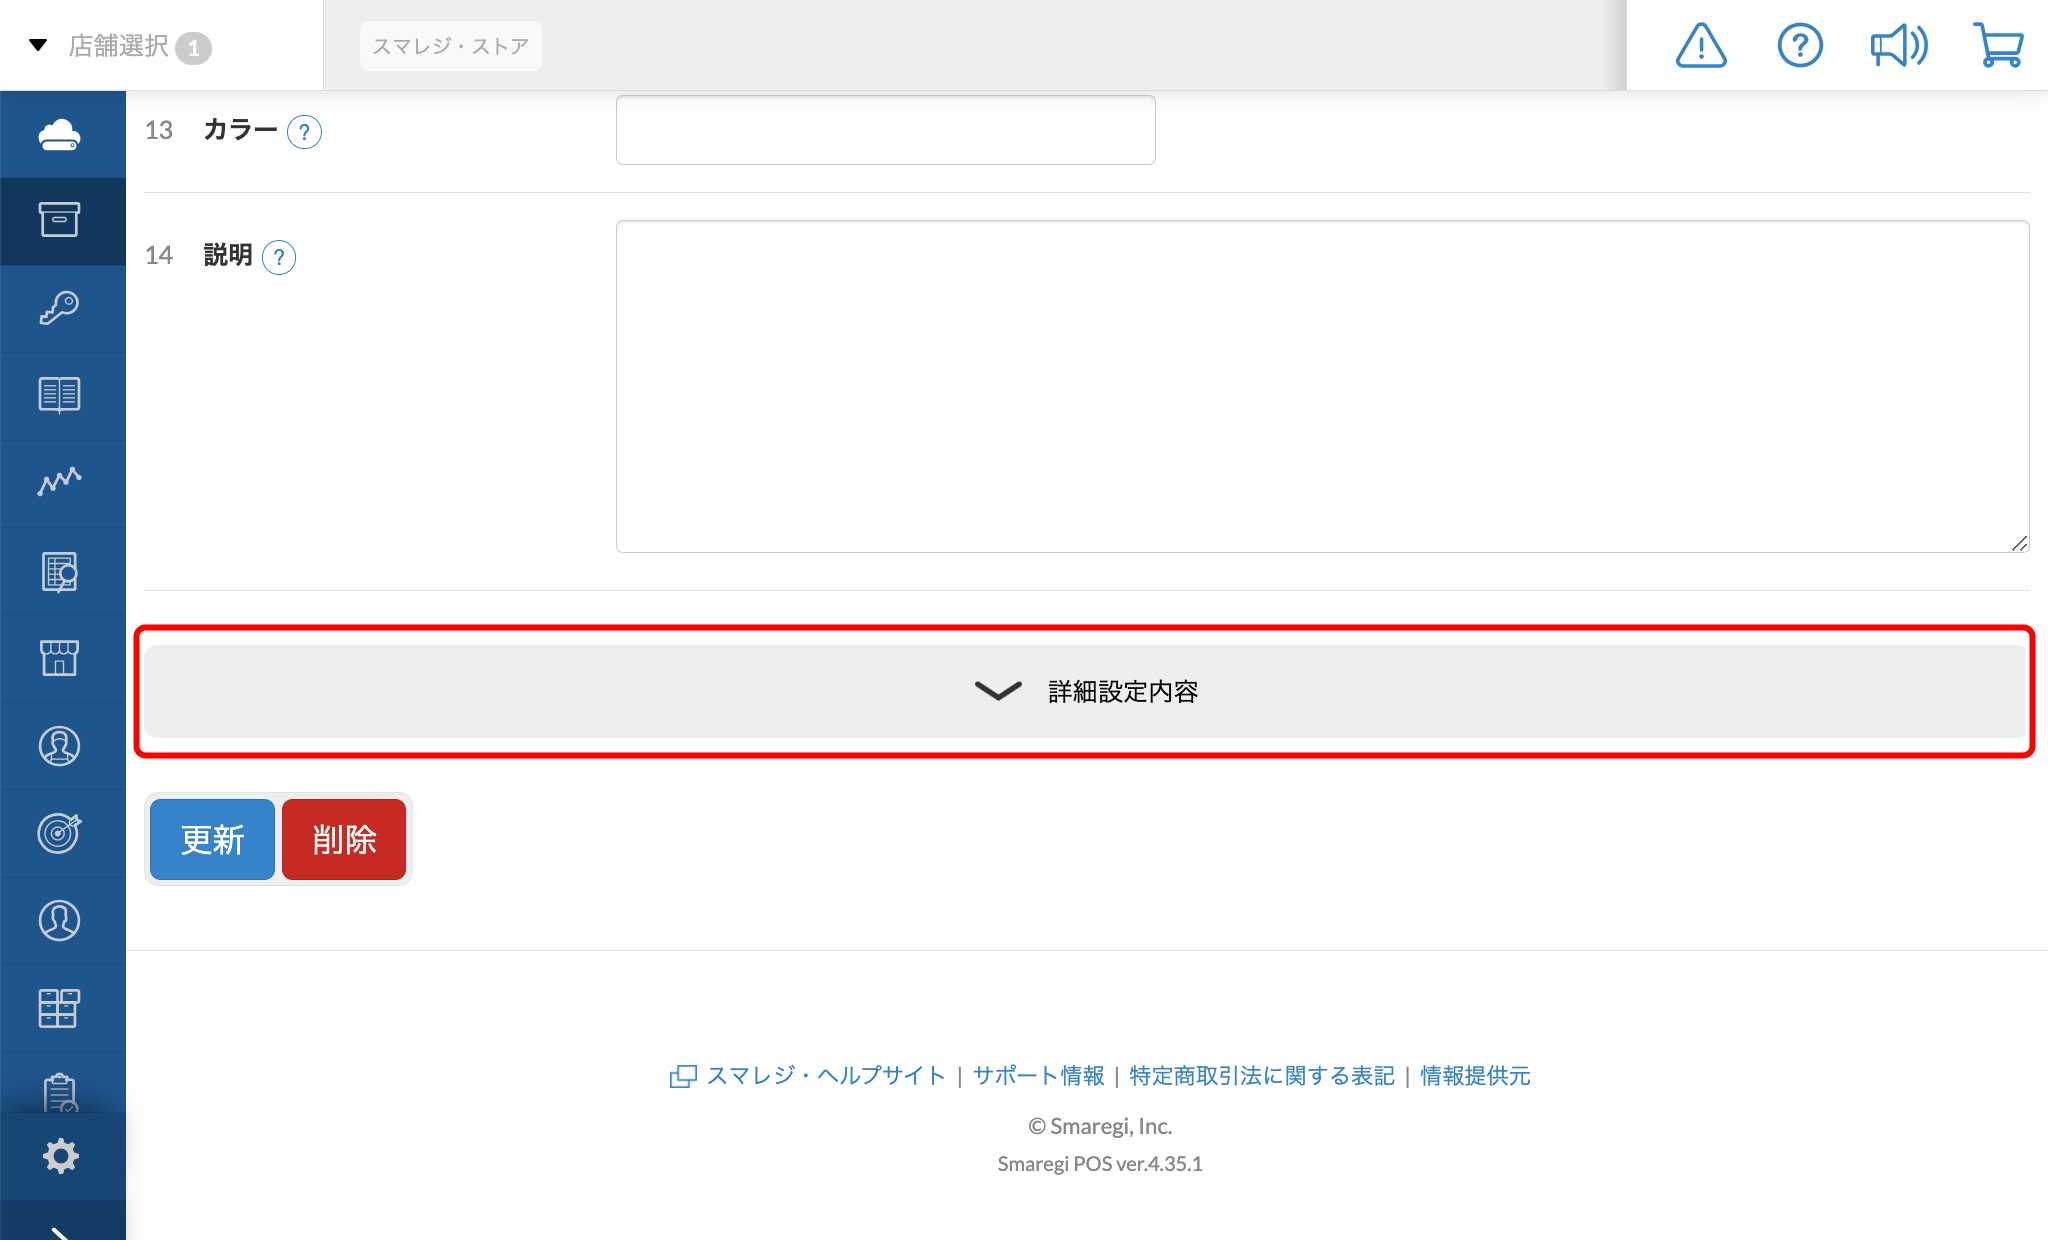Select the product box icon in sidebar
The width and height of the screenshot is (2048, 1240).
pos(60,220)
